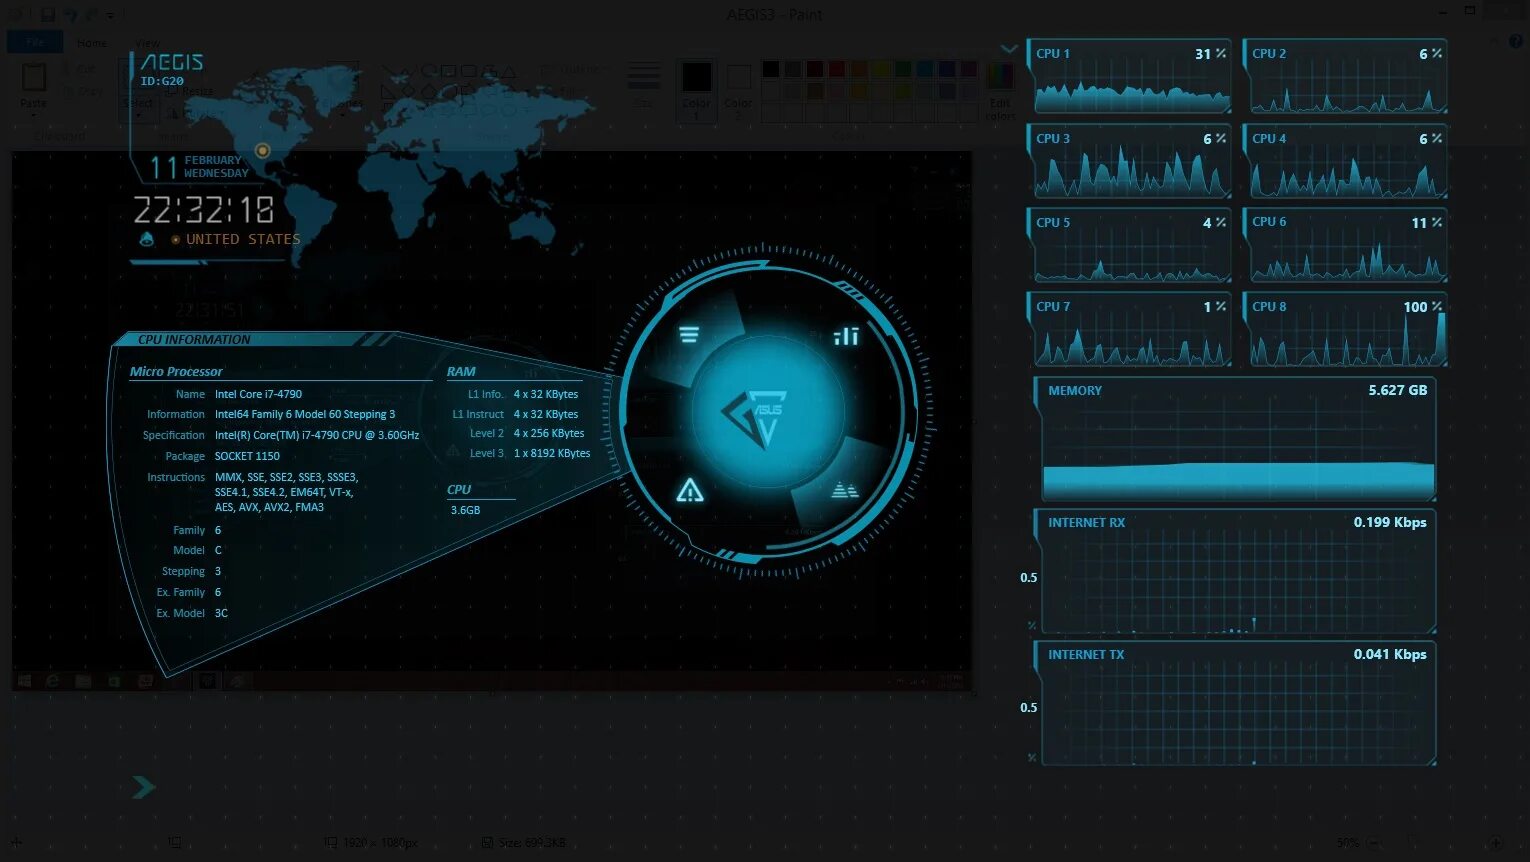Screen dimensions: 1530x862
Task: Open the INTERNET TX graph
Action: click(x=1237, y=703)
